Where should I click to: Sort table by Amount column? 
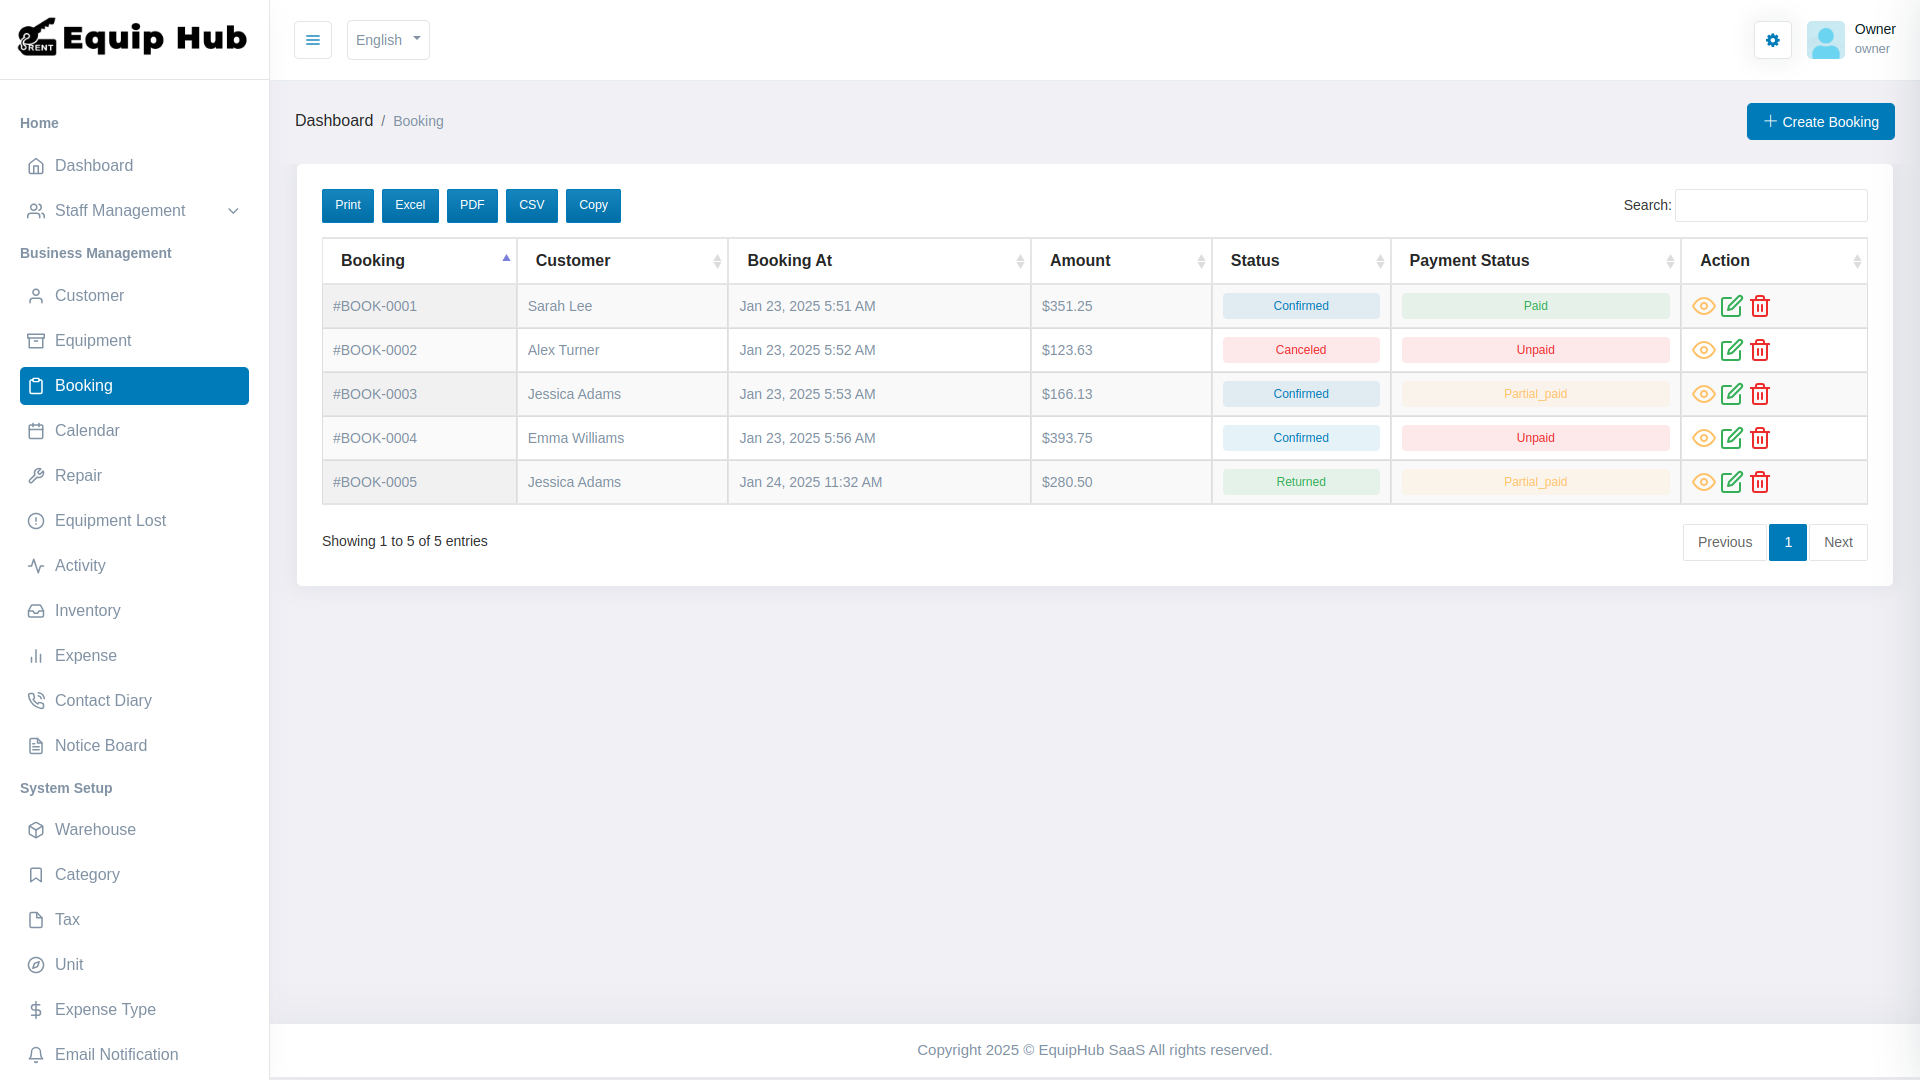[1121, 261]
